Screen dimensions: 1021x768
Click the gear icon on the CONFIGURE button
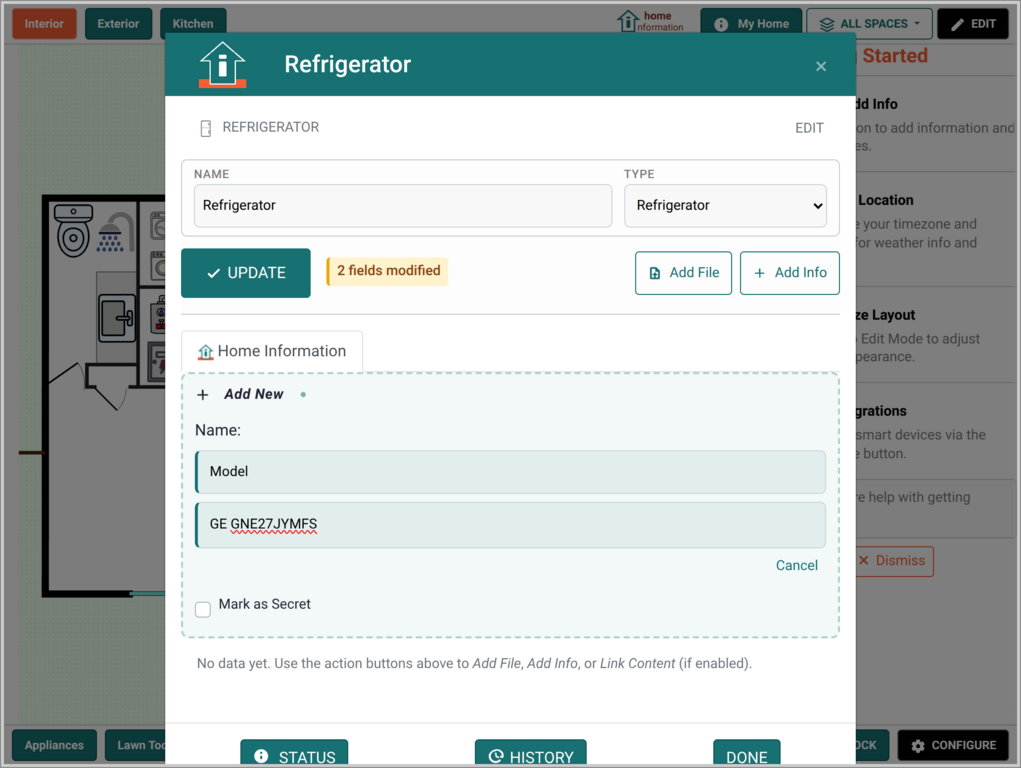tap(917, 746)
